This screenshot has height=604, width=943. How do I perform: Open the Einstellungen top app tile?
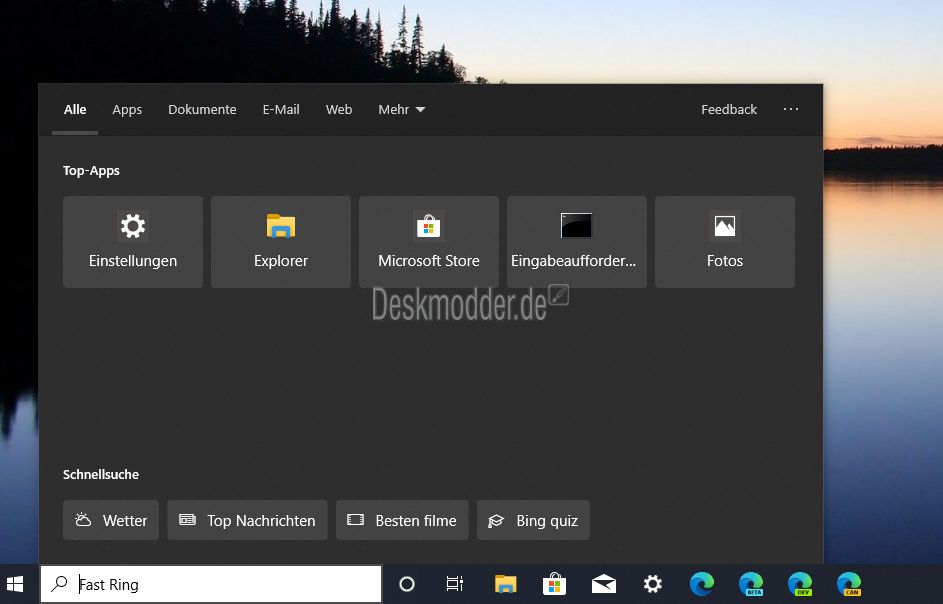132,242
